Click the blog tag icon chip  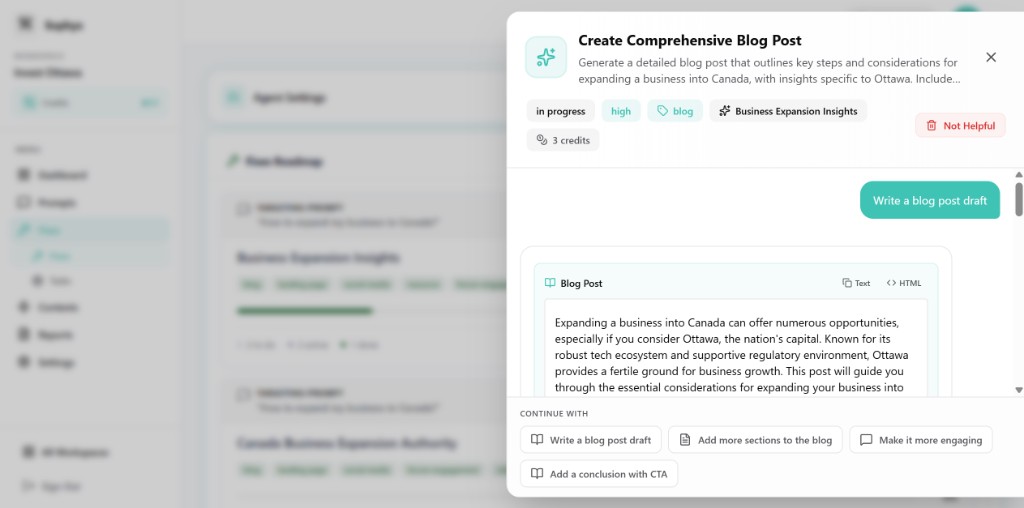(x=675, y=111)
